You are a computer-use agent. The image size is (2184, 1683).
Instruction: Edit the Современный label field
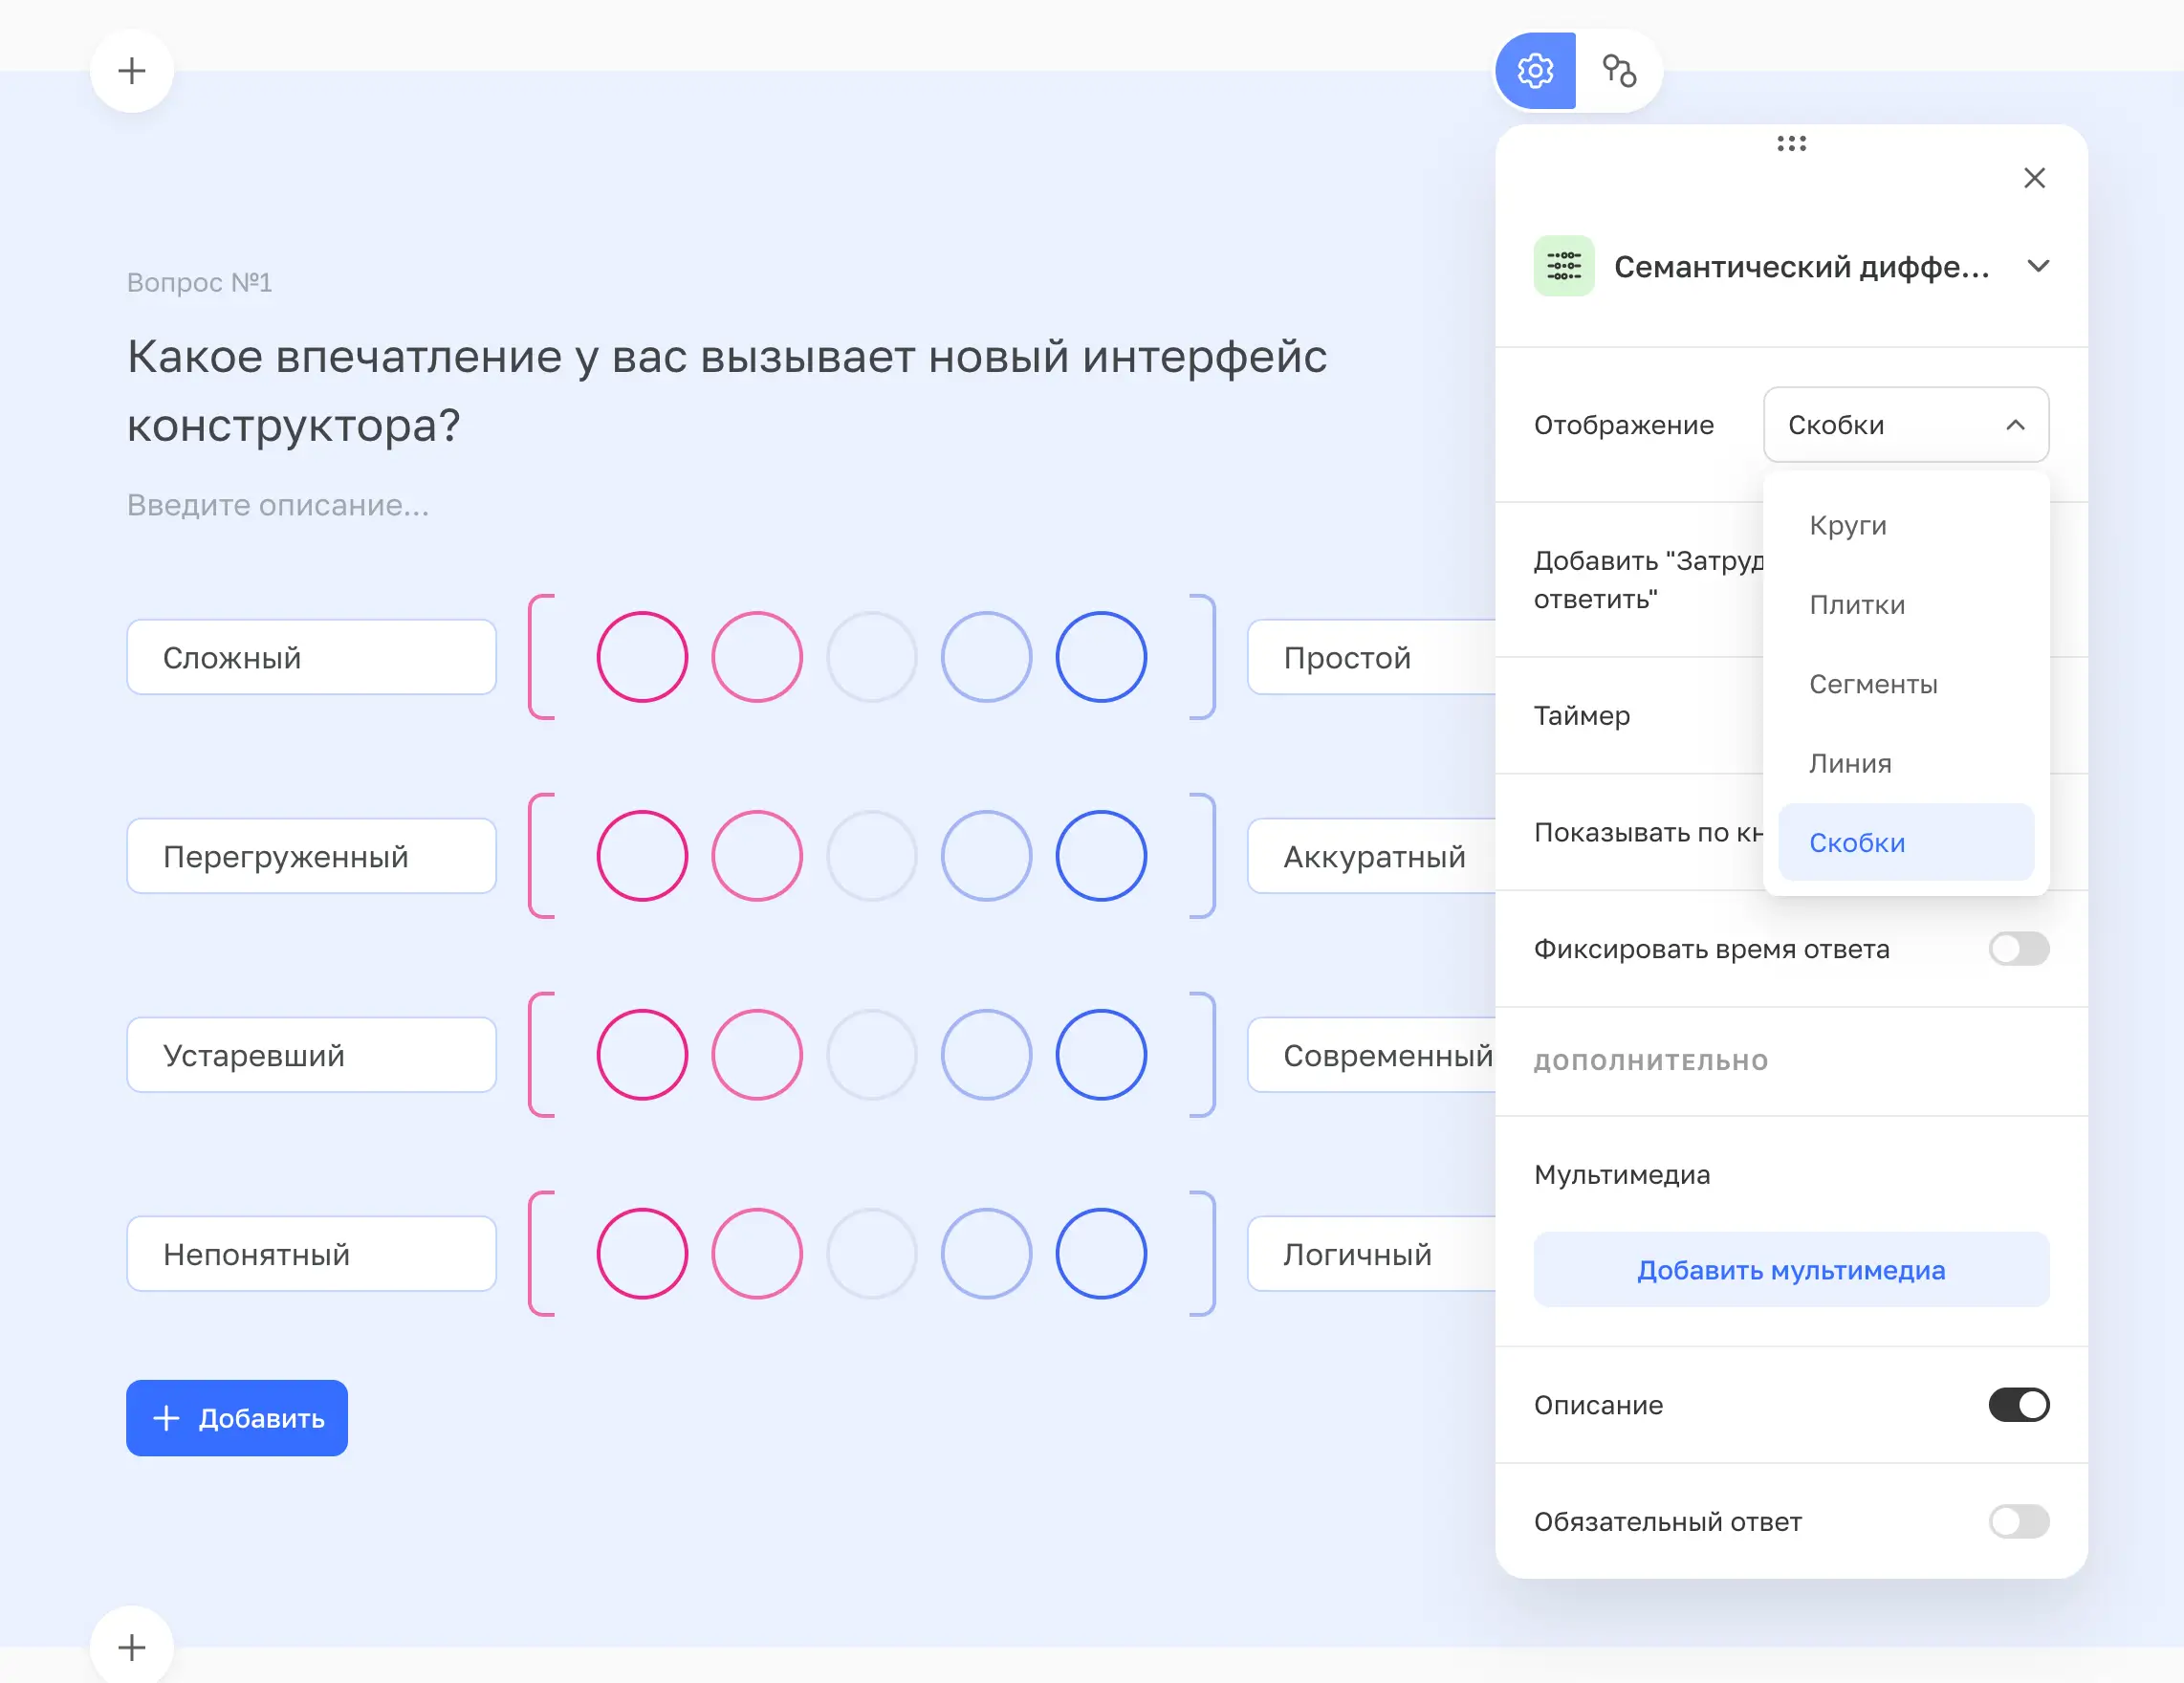(1372, 1055)
